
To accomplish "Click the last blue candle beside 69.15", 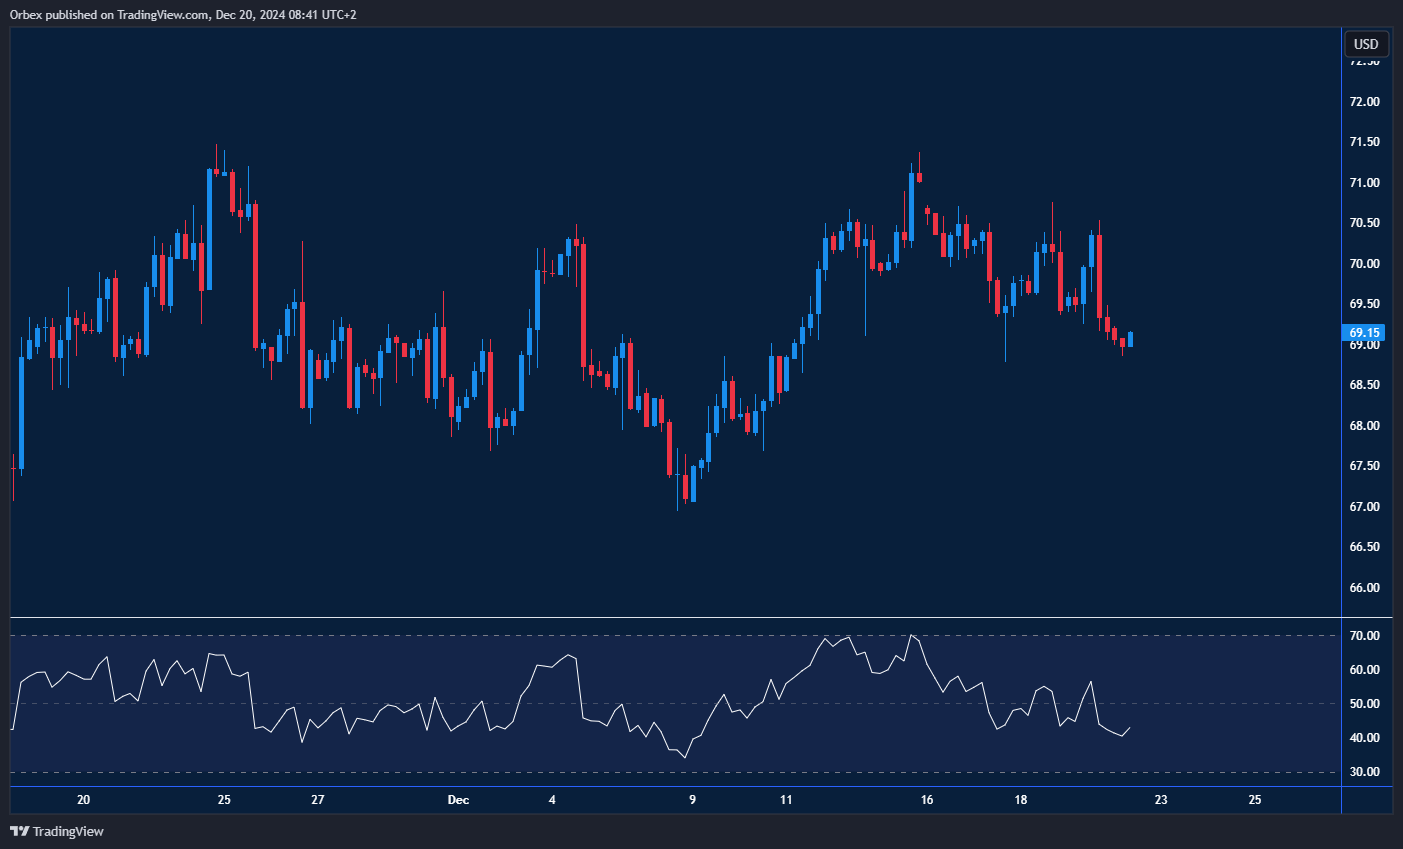I will 1130,339.
